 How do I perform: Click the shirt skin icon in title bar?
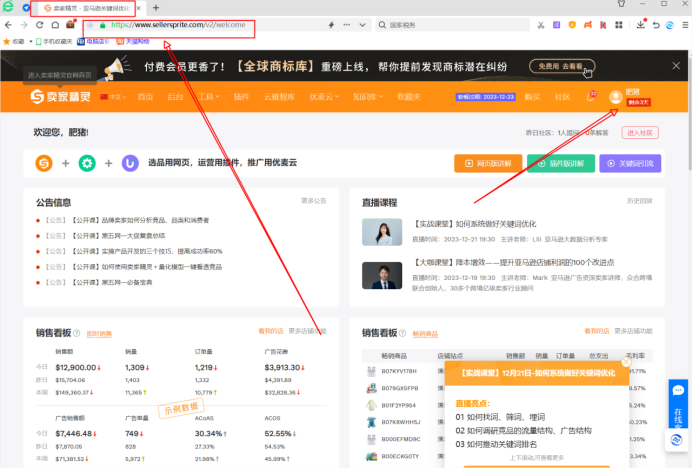pyautogui.click(x=621, y=4)
